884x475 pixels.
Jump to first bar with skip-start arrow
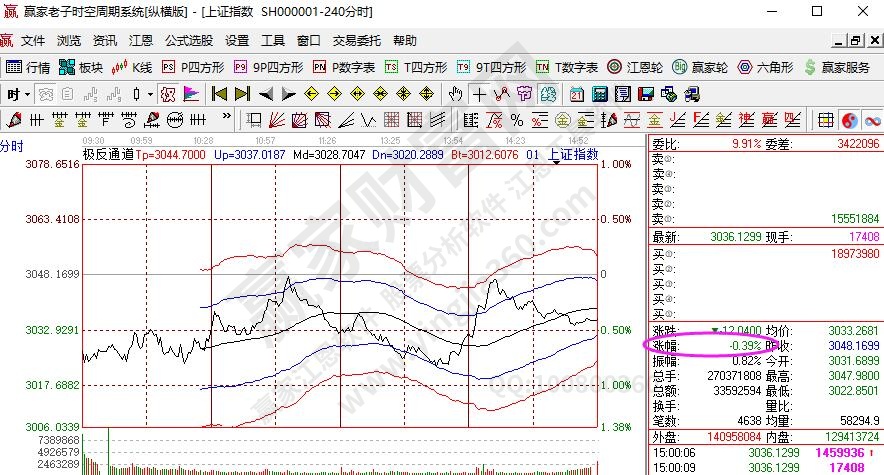219,94
